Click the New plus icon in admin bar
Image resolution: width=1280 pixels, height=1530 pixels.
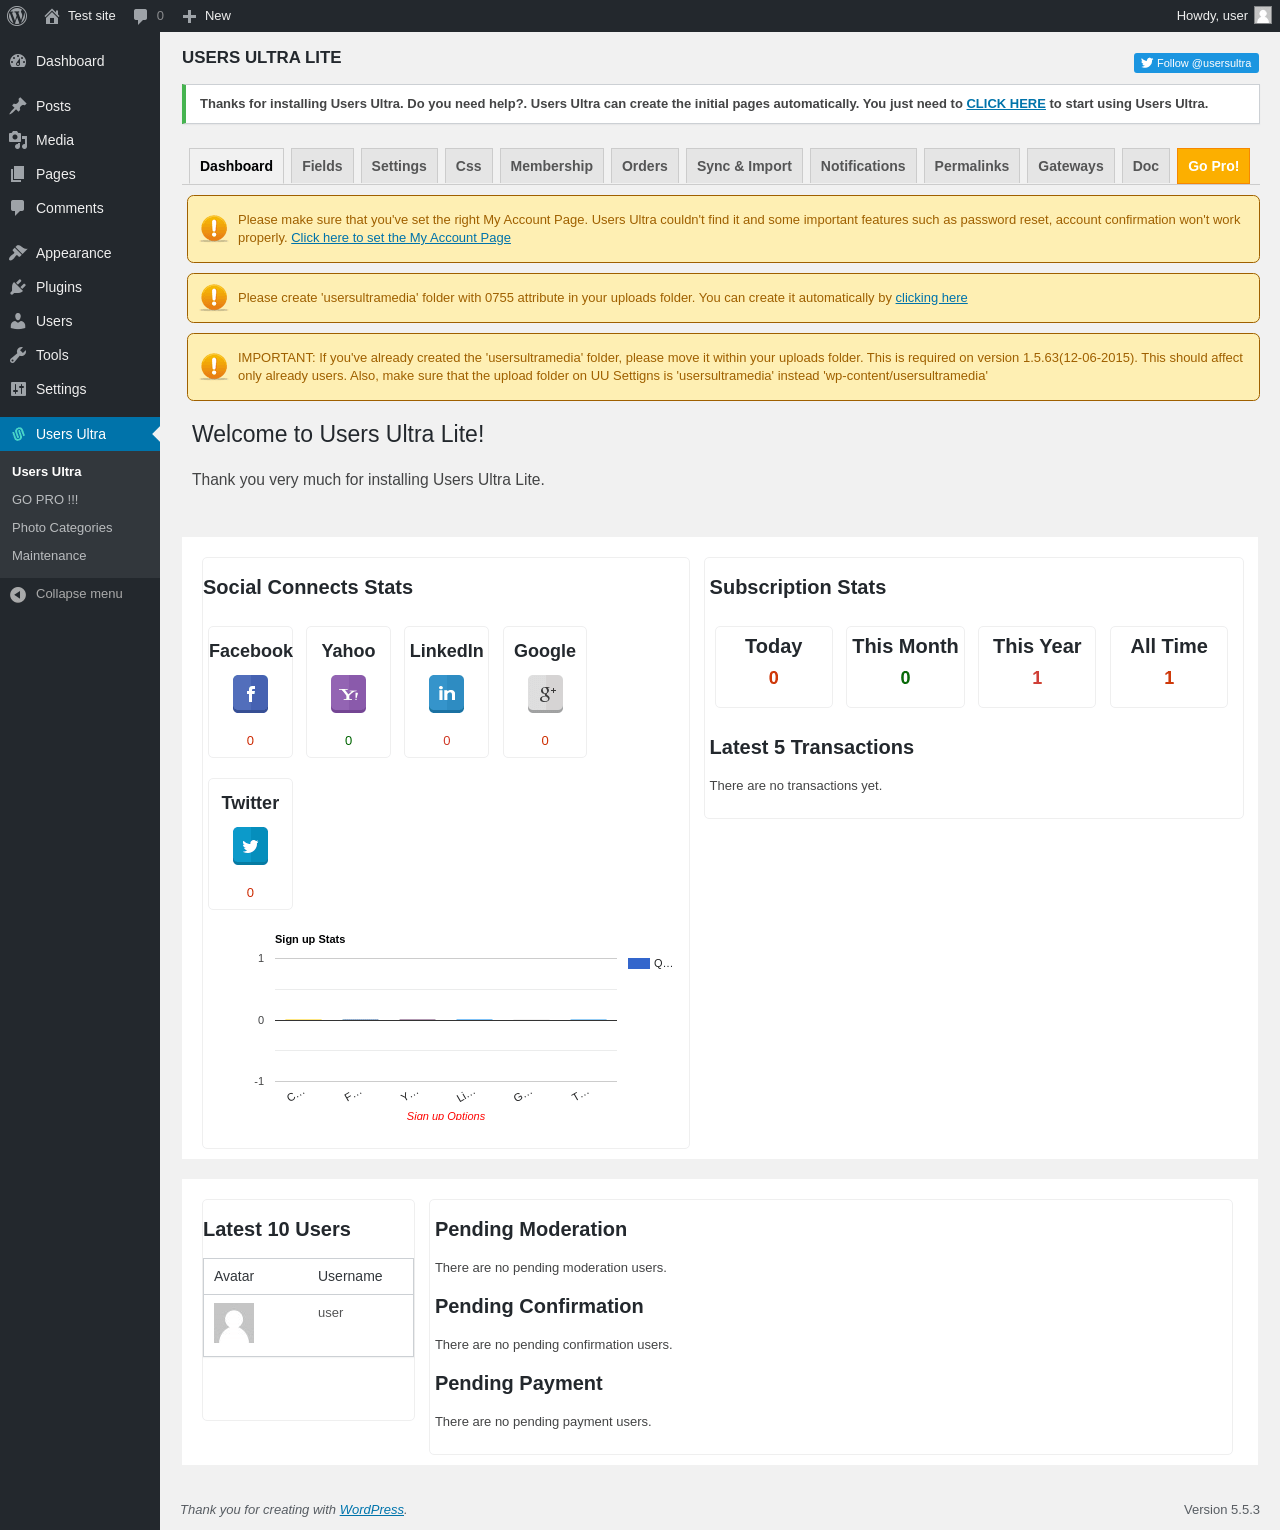point(189,16)
